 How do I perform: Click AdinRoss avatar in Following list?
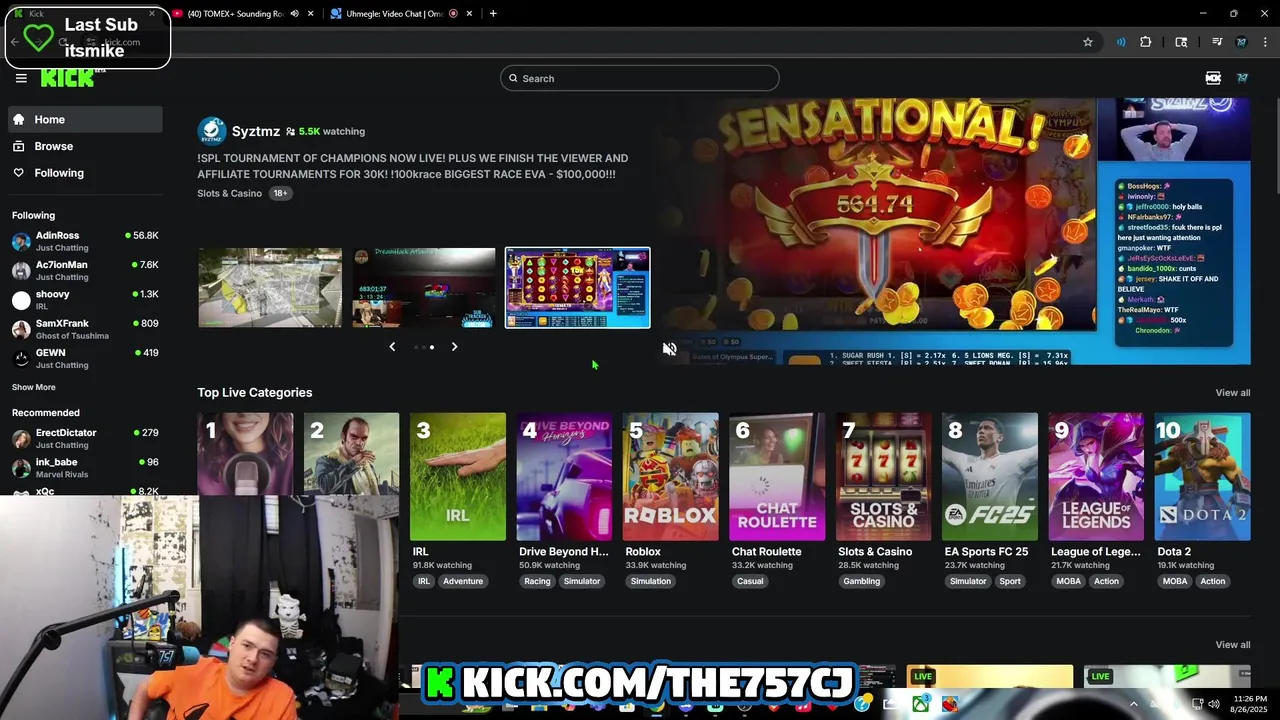21,242
